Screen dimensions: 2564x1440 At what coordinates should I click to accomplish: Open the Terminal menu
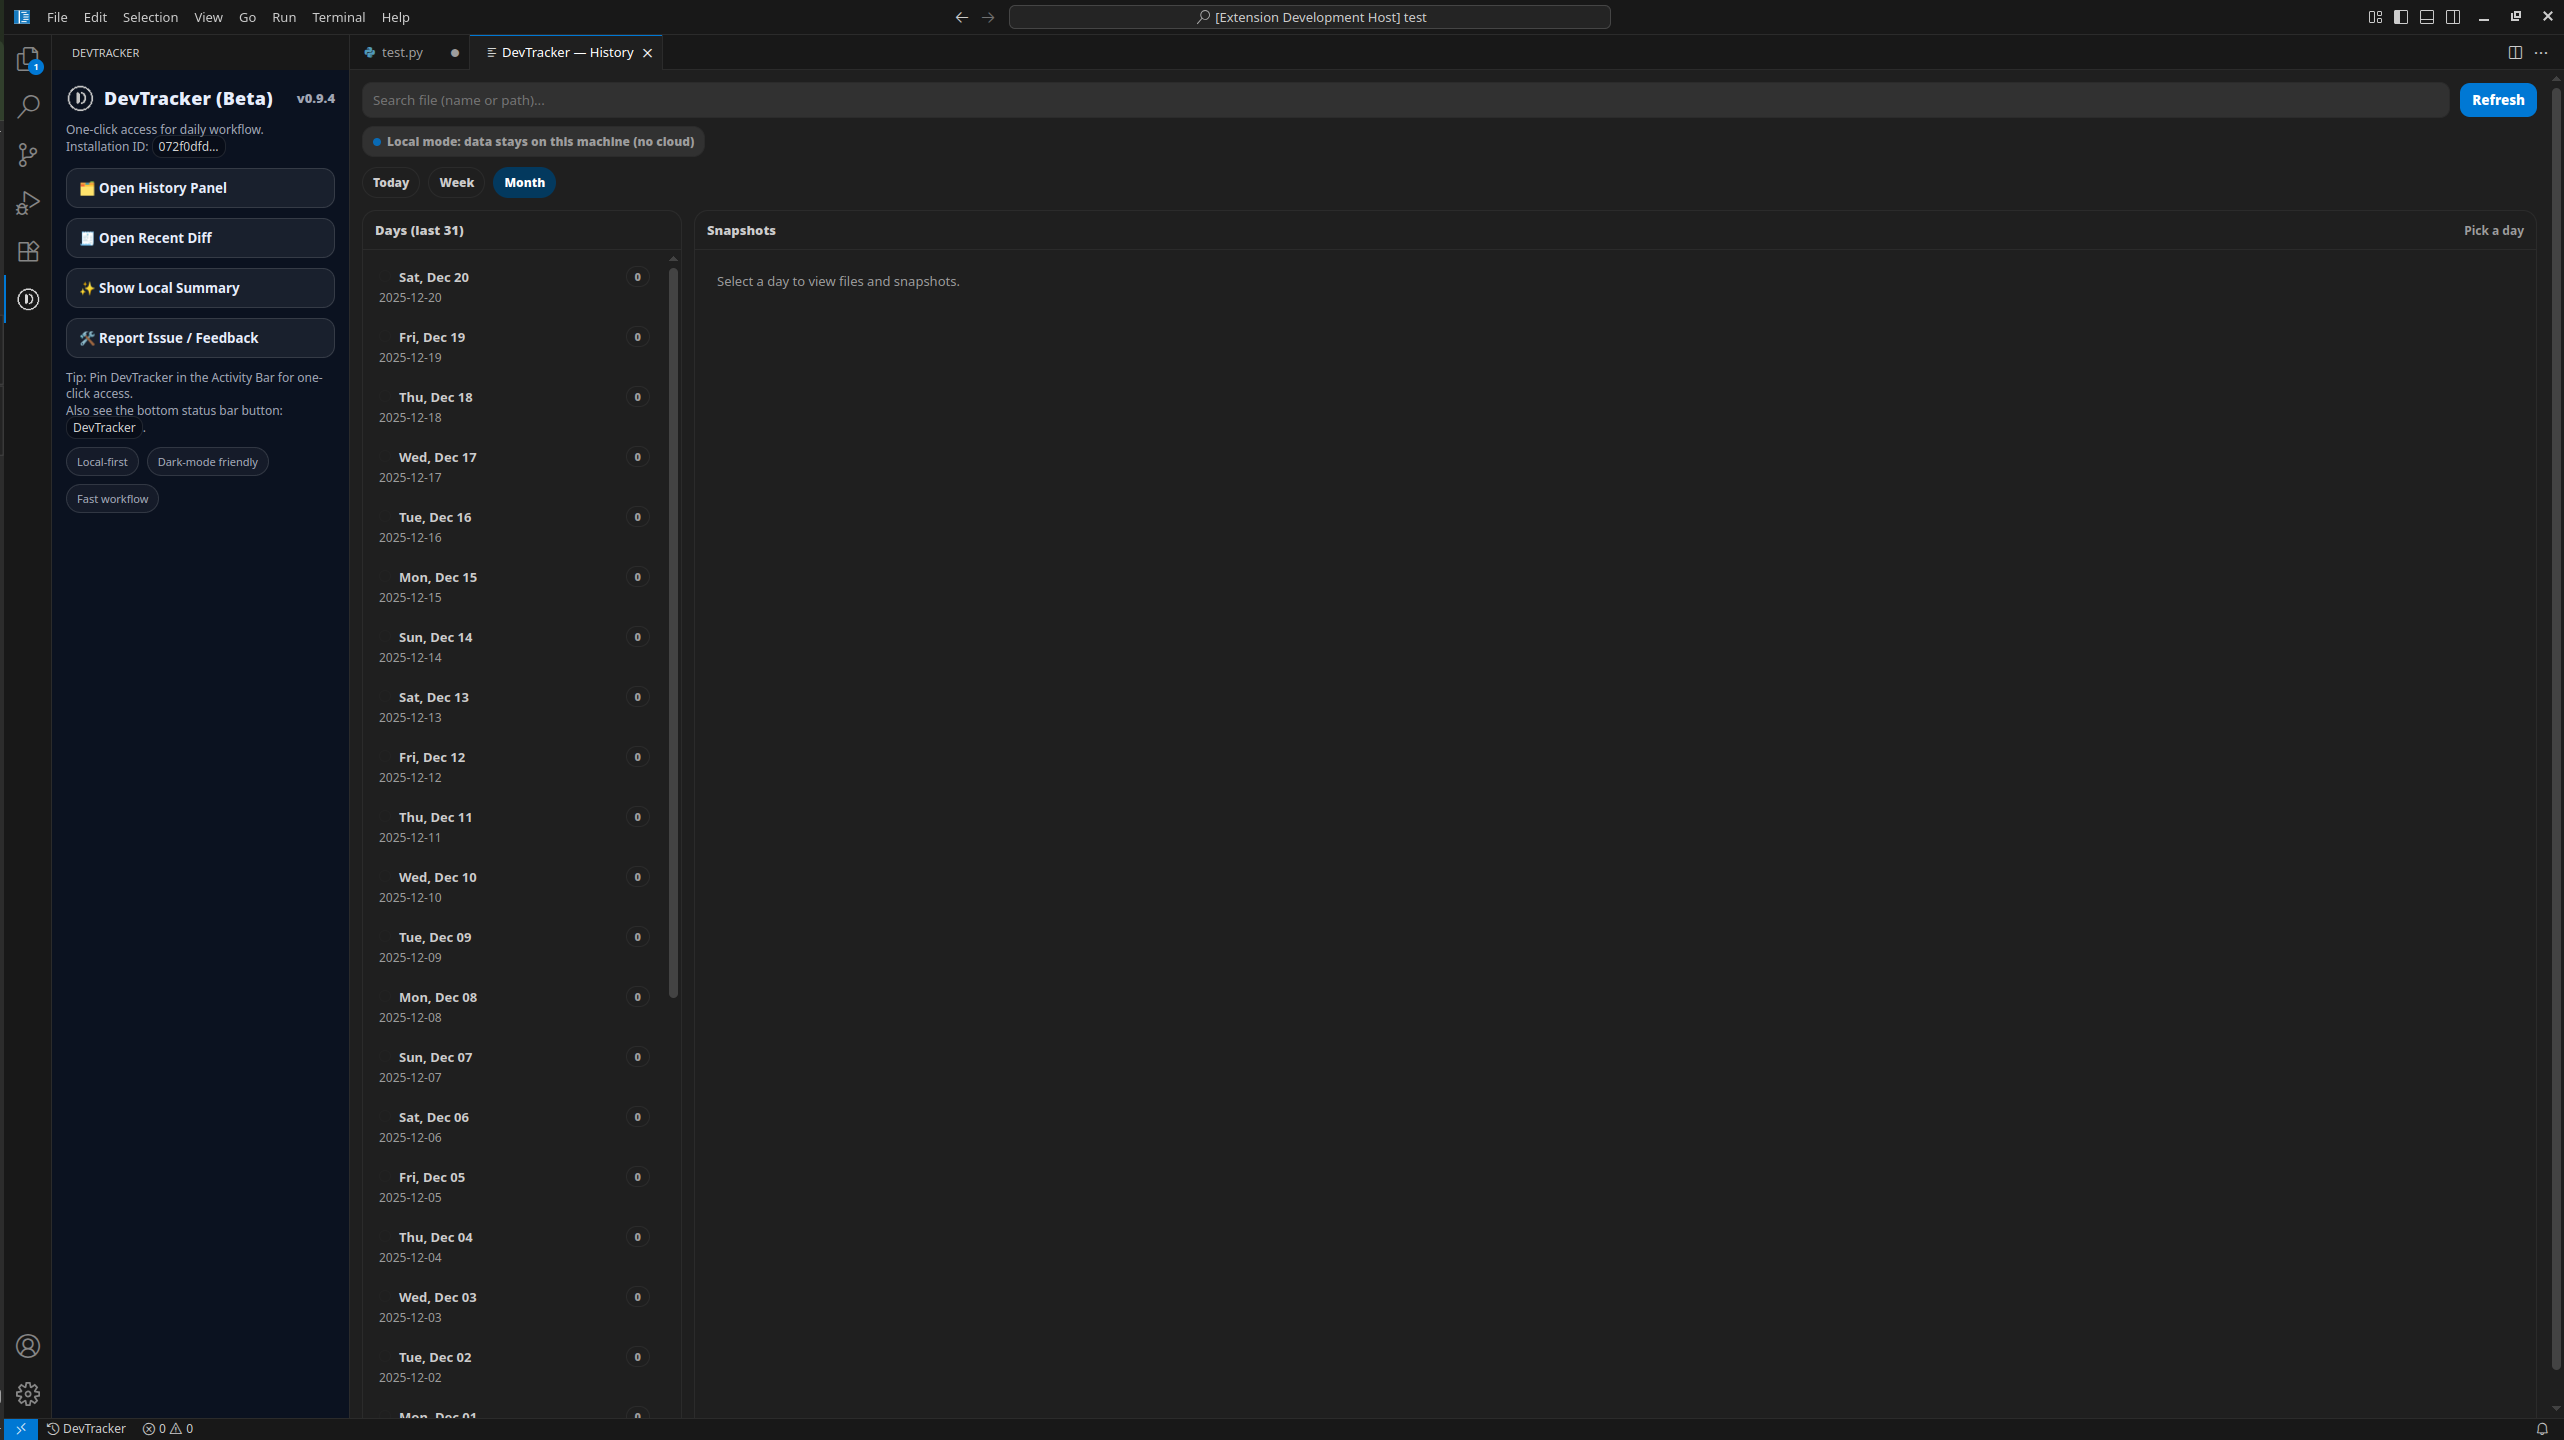[338, 17]
